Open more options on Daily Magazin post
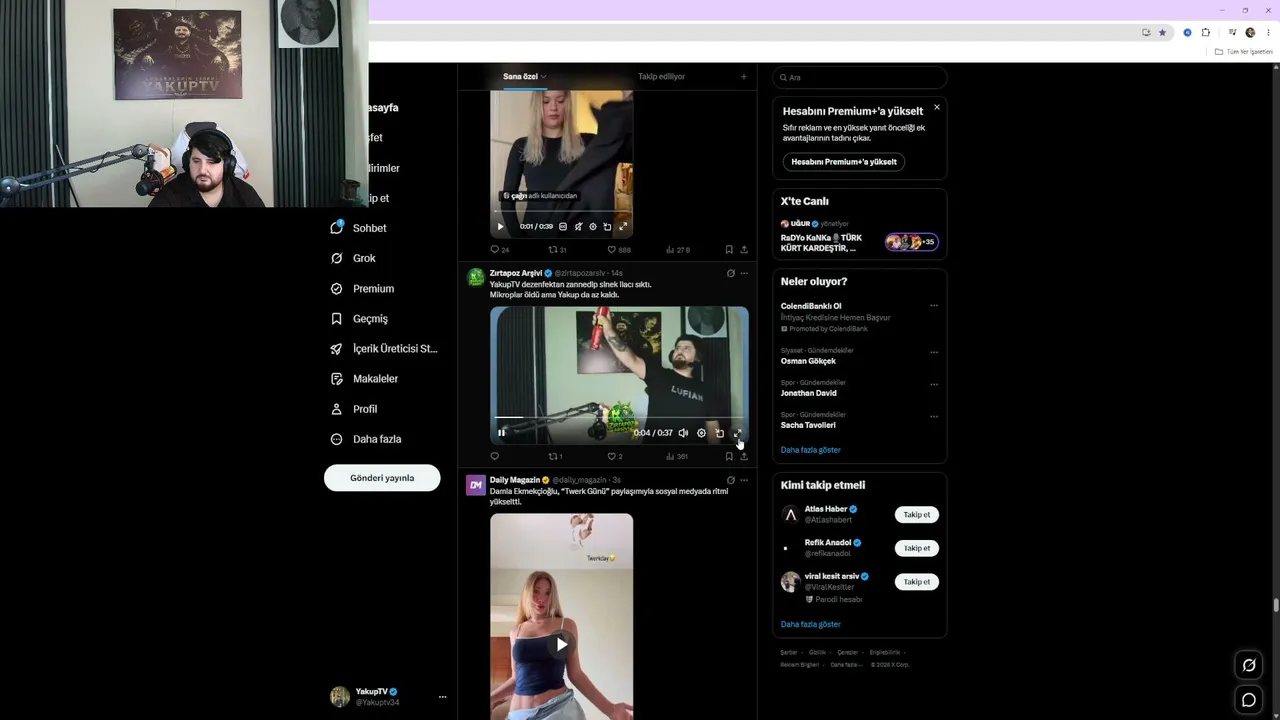The height and width of the screenshot is (720, 1280). click(744, 480)
